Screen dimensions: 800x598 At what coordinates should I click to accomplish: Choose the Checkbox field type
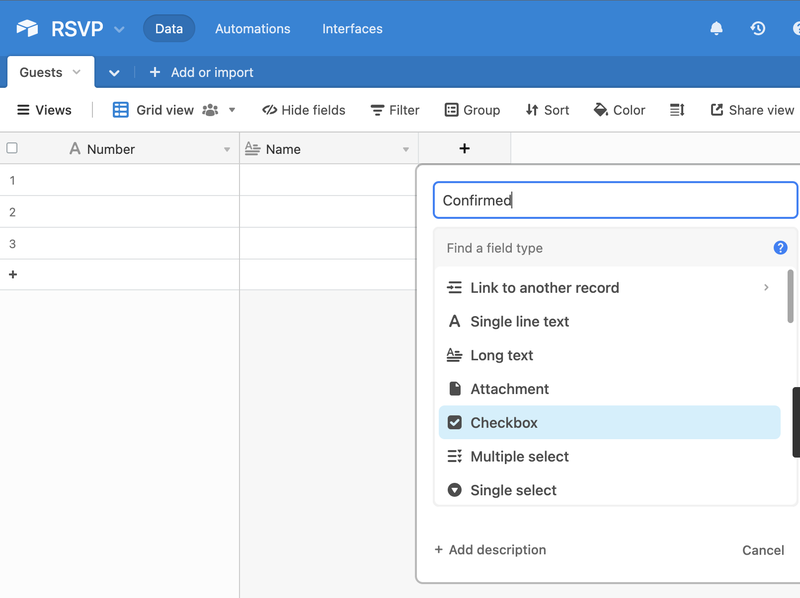point(609,422)
